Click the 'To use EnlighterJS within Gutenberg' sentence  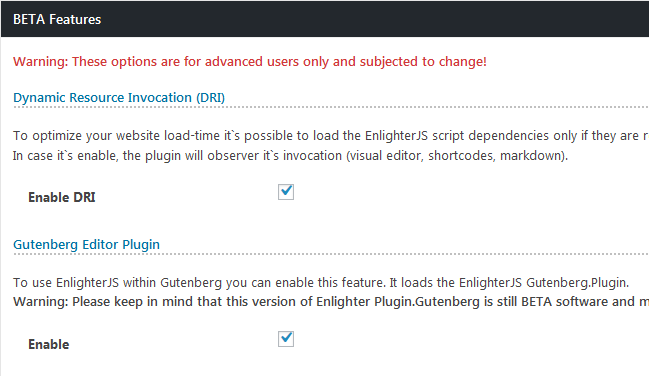[321, 283]
